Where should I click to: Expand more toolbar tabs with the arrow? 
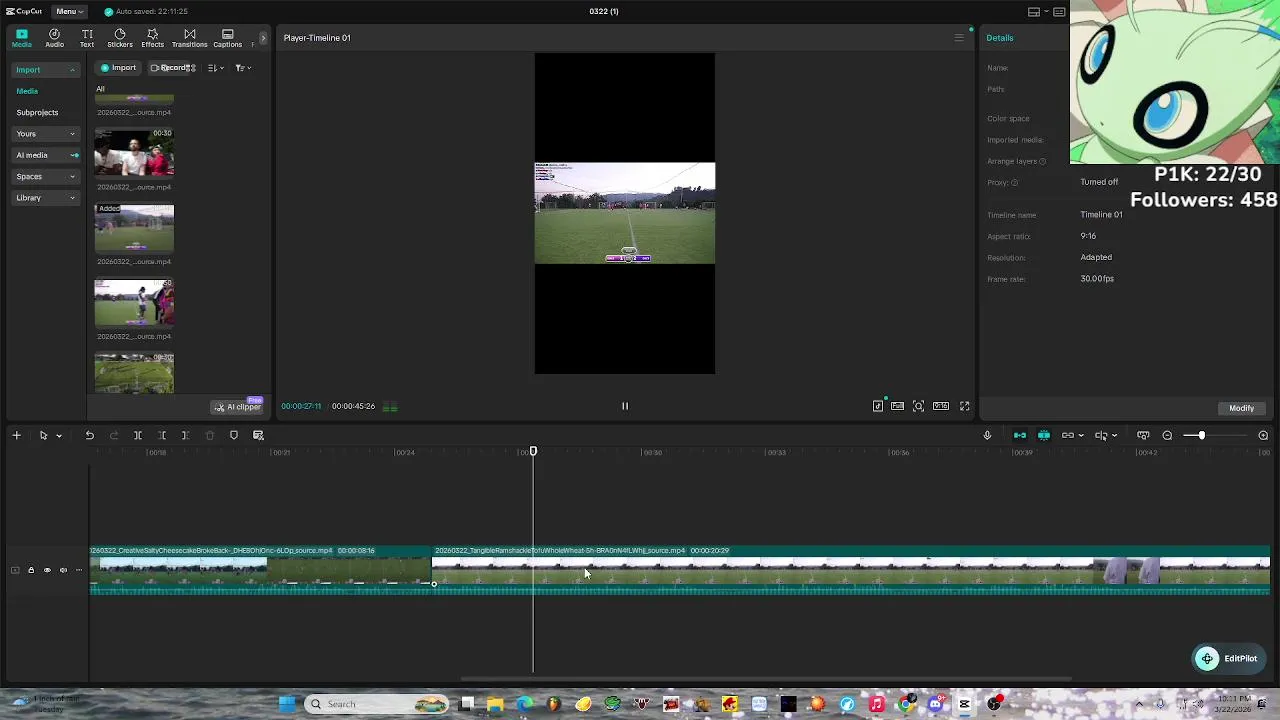(264, 38)
